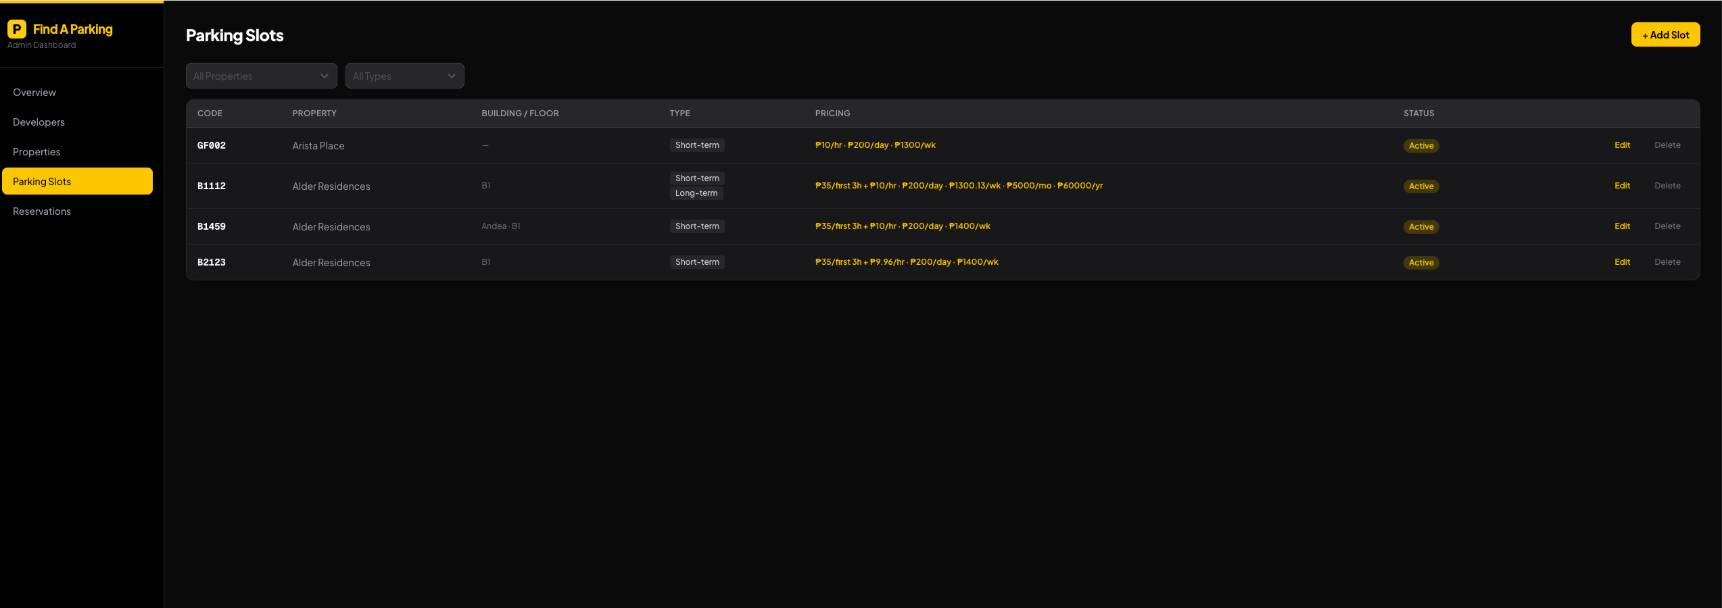Image resolution: width=1722 pixels, height=608 pixels.
Task: Click the Add Slot button
Action: tap(1665, 35)
